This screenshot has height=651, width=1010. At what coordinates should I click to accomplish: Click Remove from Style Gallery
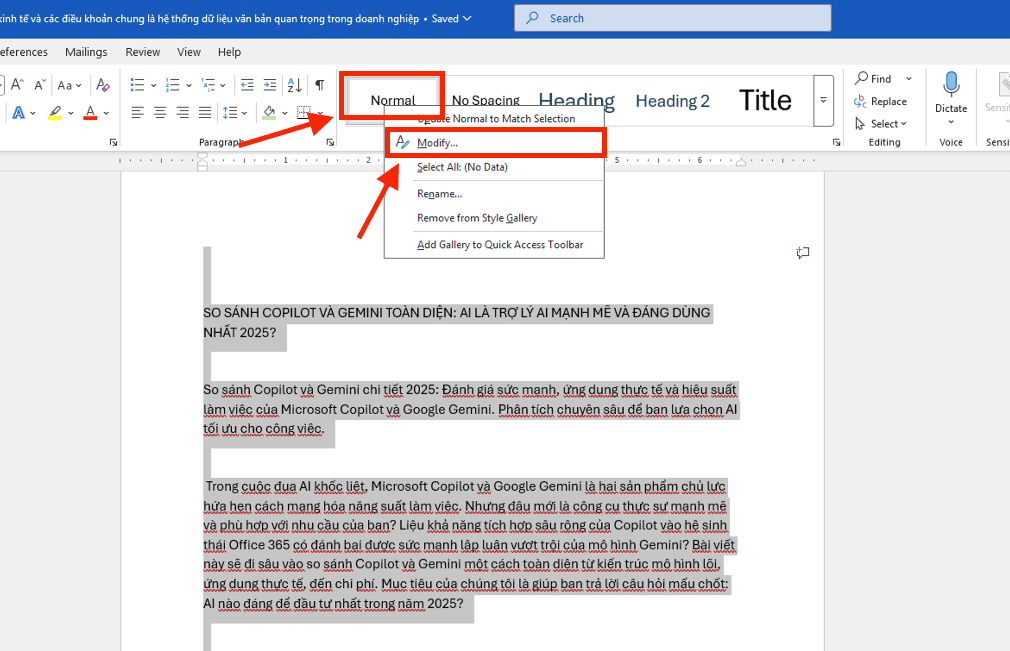[x=477, y=218]
